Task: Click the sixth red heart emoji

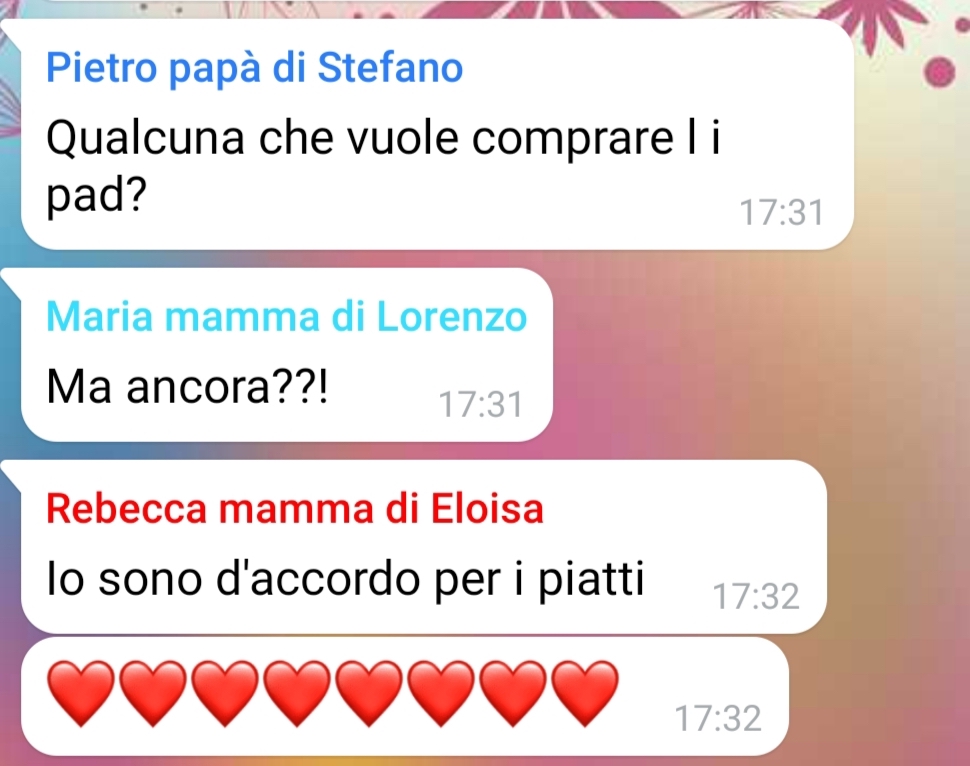Action: pyautogui.click(x=440, y=693)
